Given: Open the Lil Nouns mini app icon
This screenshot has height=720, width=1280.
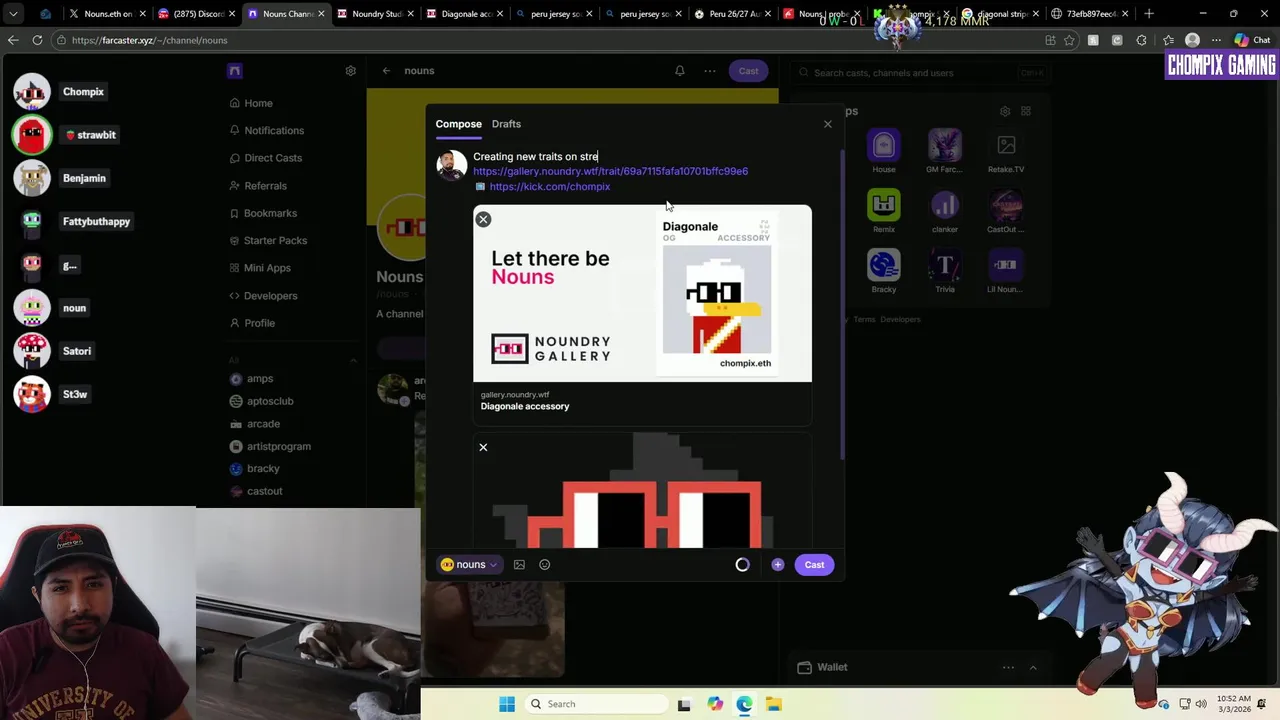Looking at the screenshot, I should 1006,265.
